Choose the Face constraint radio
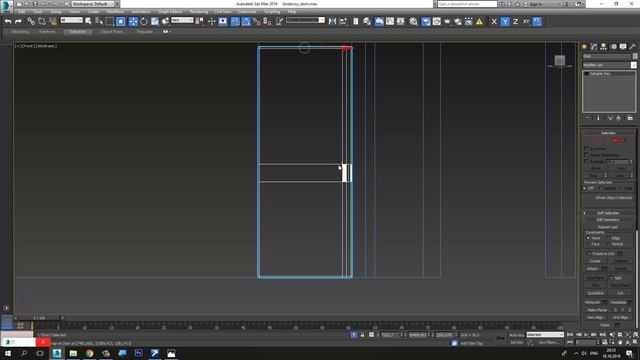 pos(588,244)
